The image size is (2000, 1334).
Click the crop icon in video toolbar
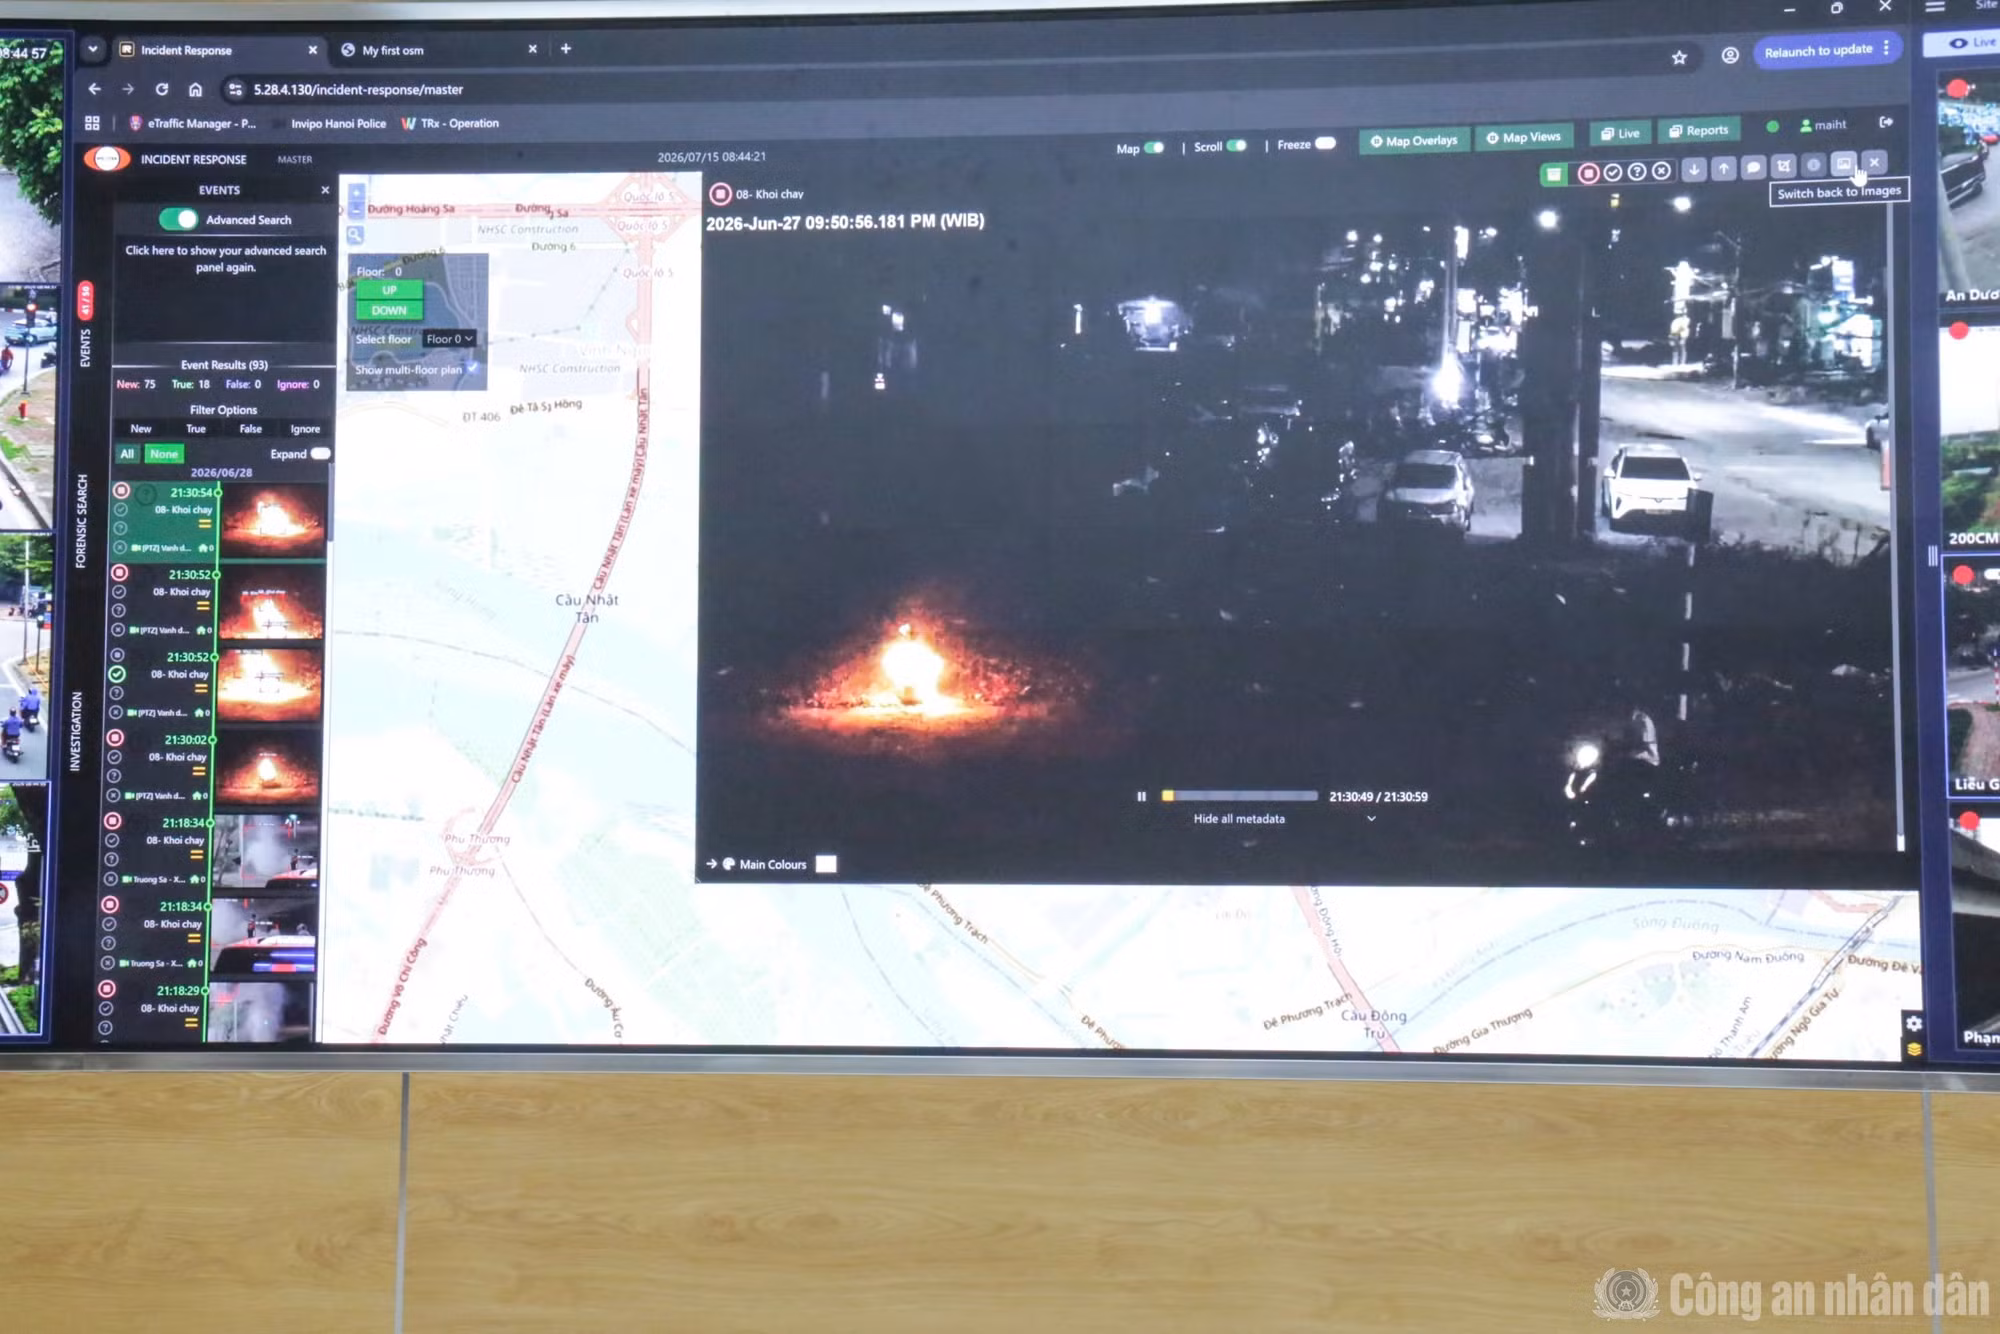point(1784,166)
